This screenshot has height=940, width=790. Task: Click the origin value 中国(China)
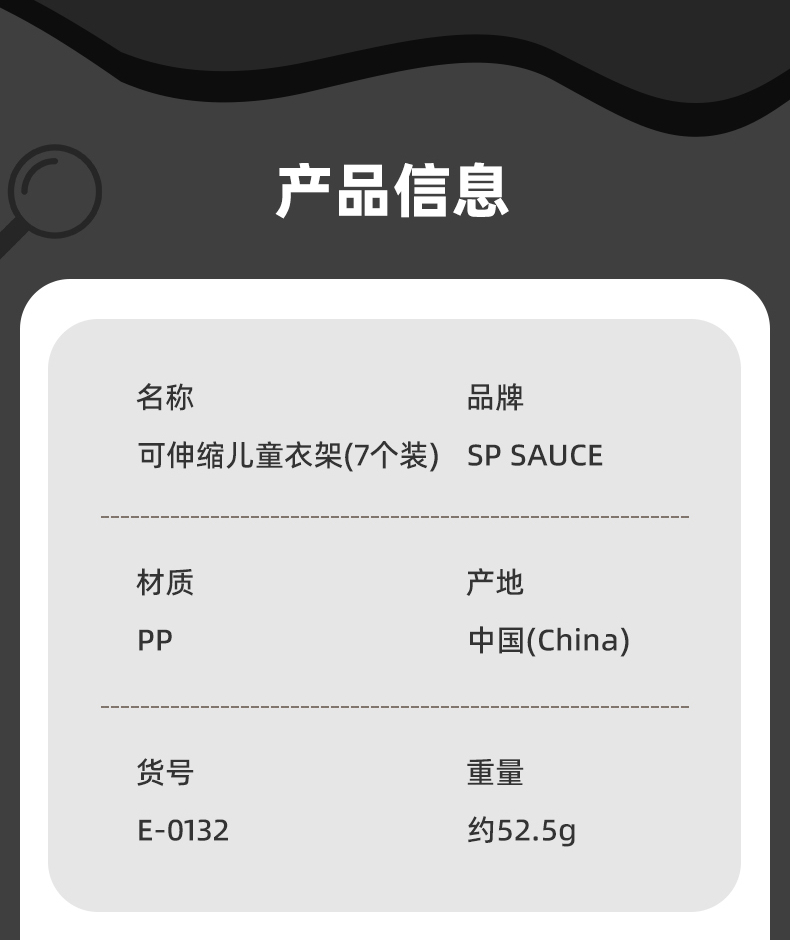[x=548, y=640]
